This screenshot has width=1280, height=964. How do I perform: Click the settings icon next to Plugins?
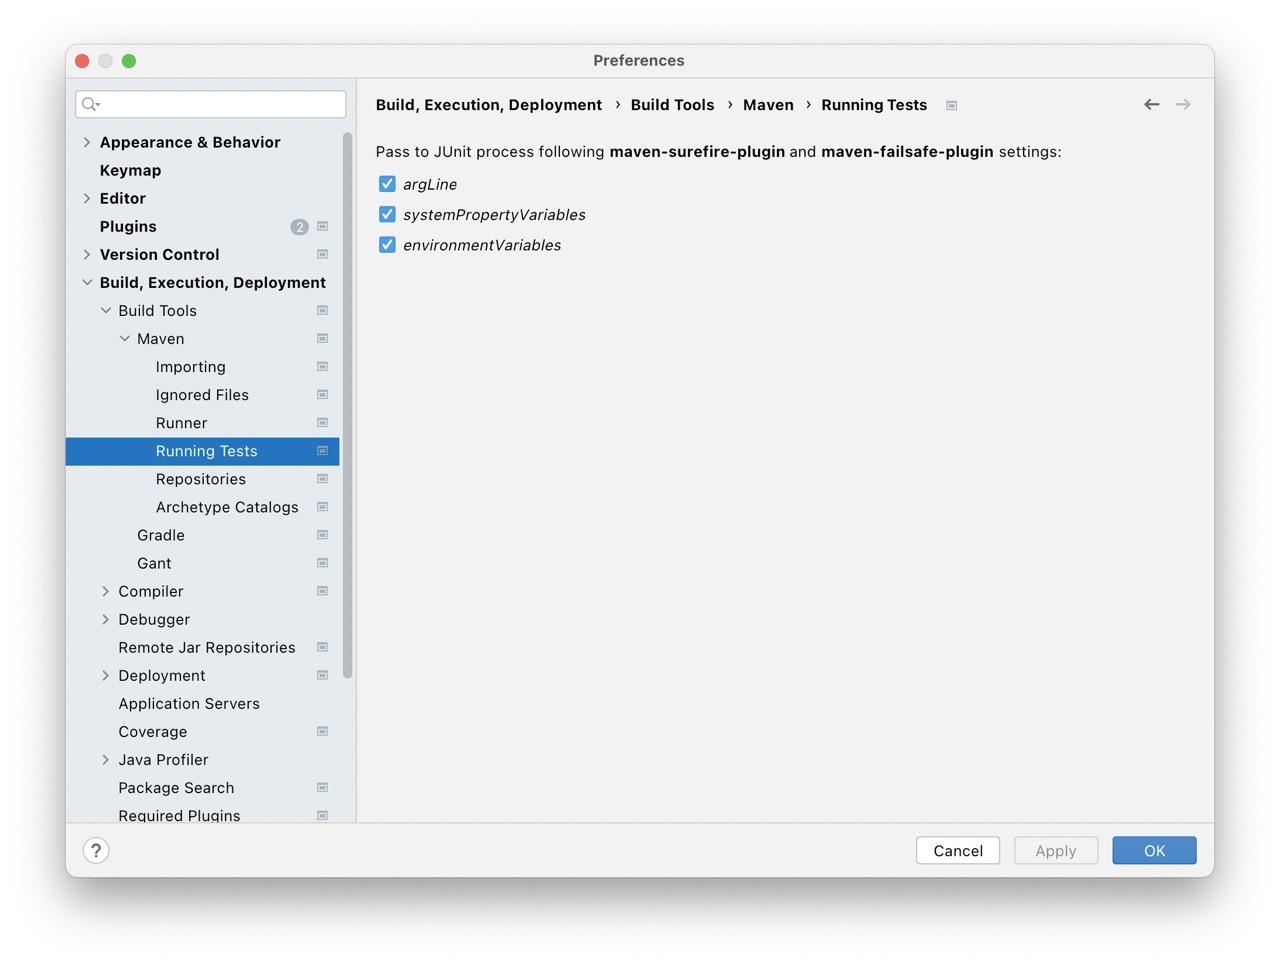point(322,226)
